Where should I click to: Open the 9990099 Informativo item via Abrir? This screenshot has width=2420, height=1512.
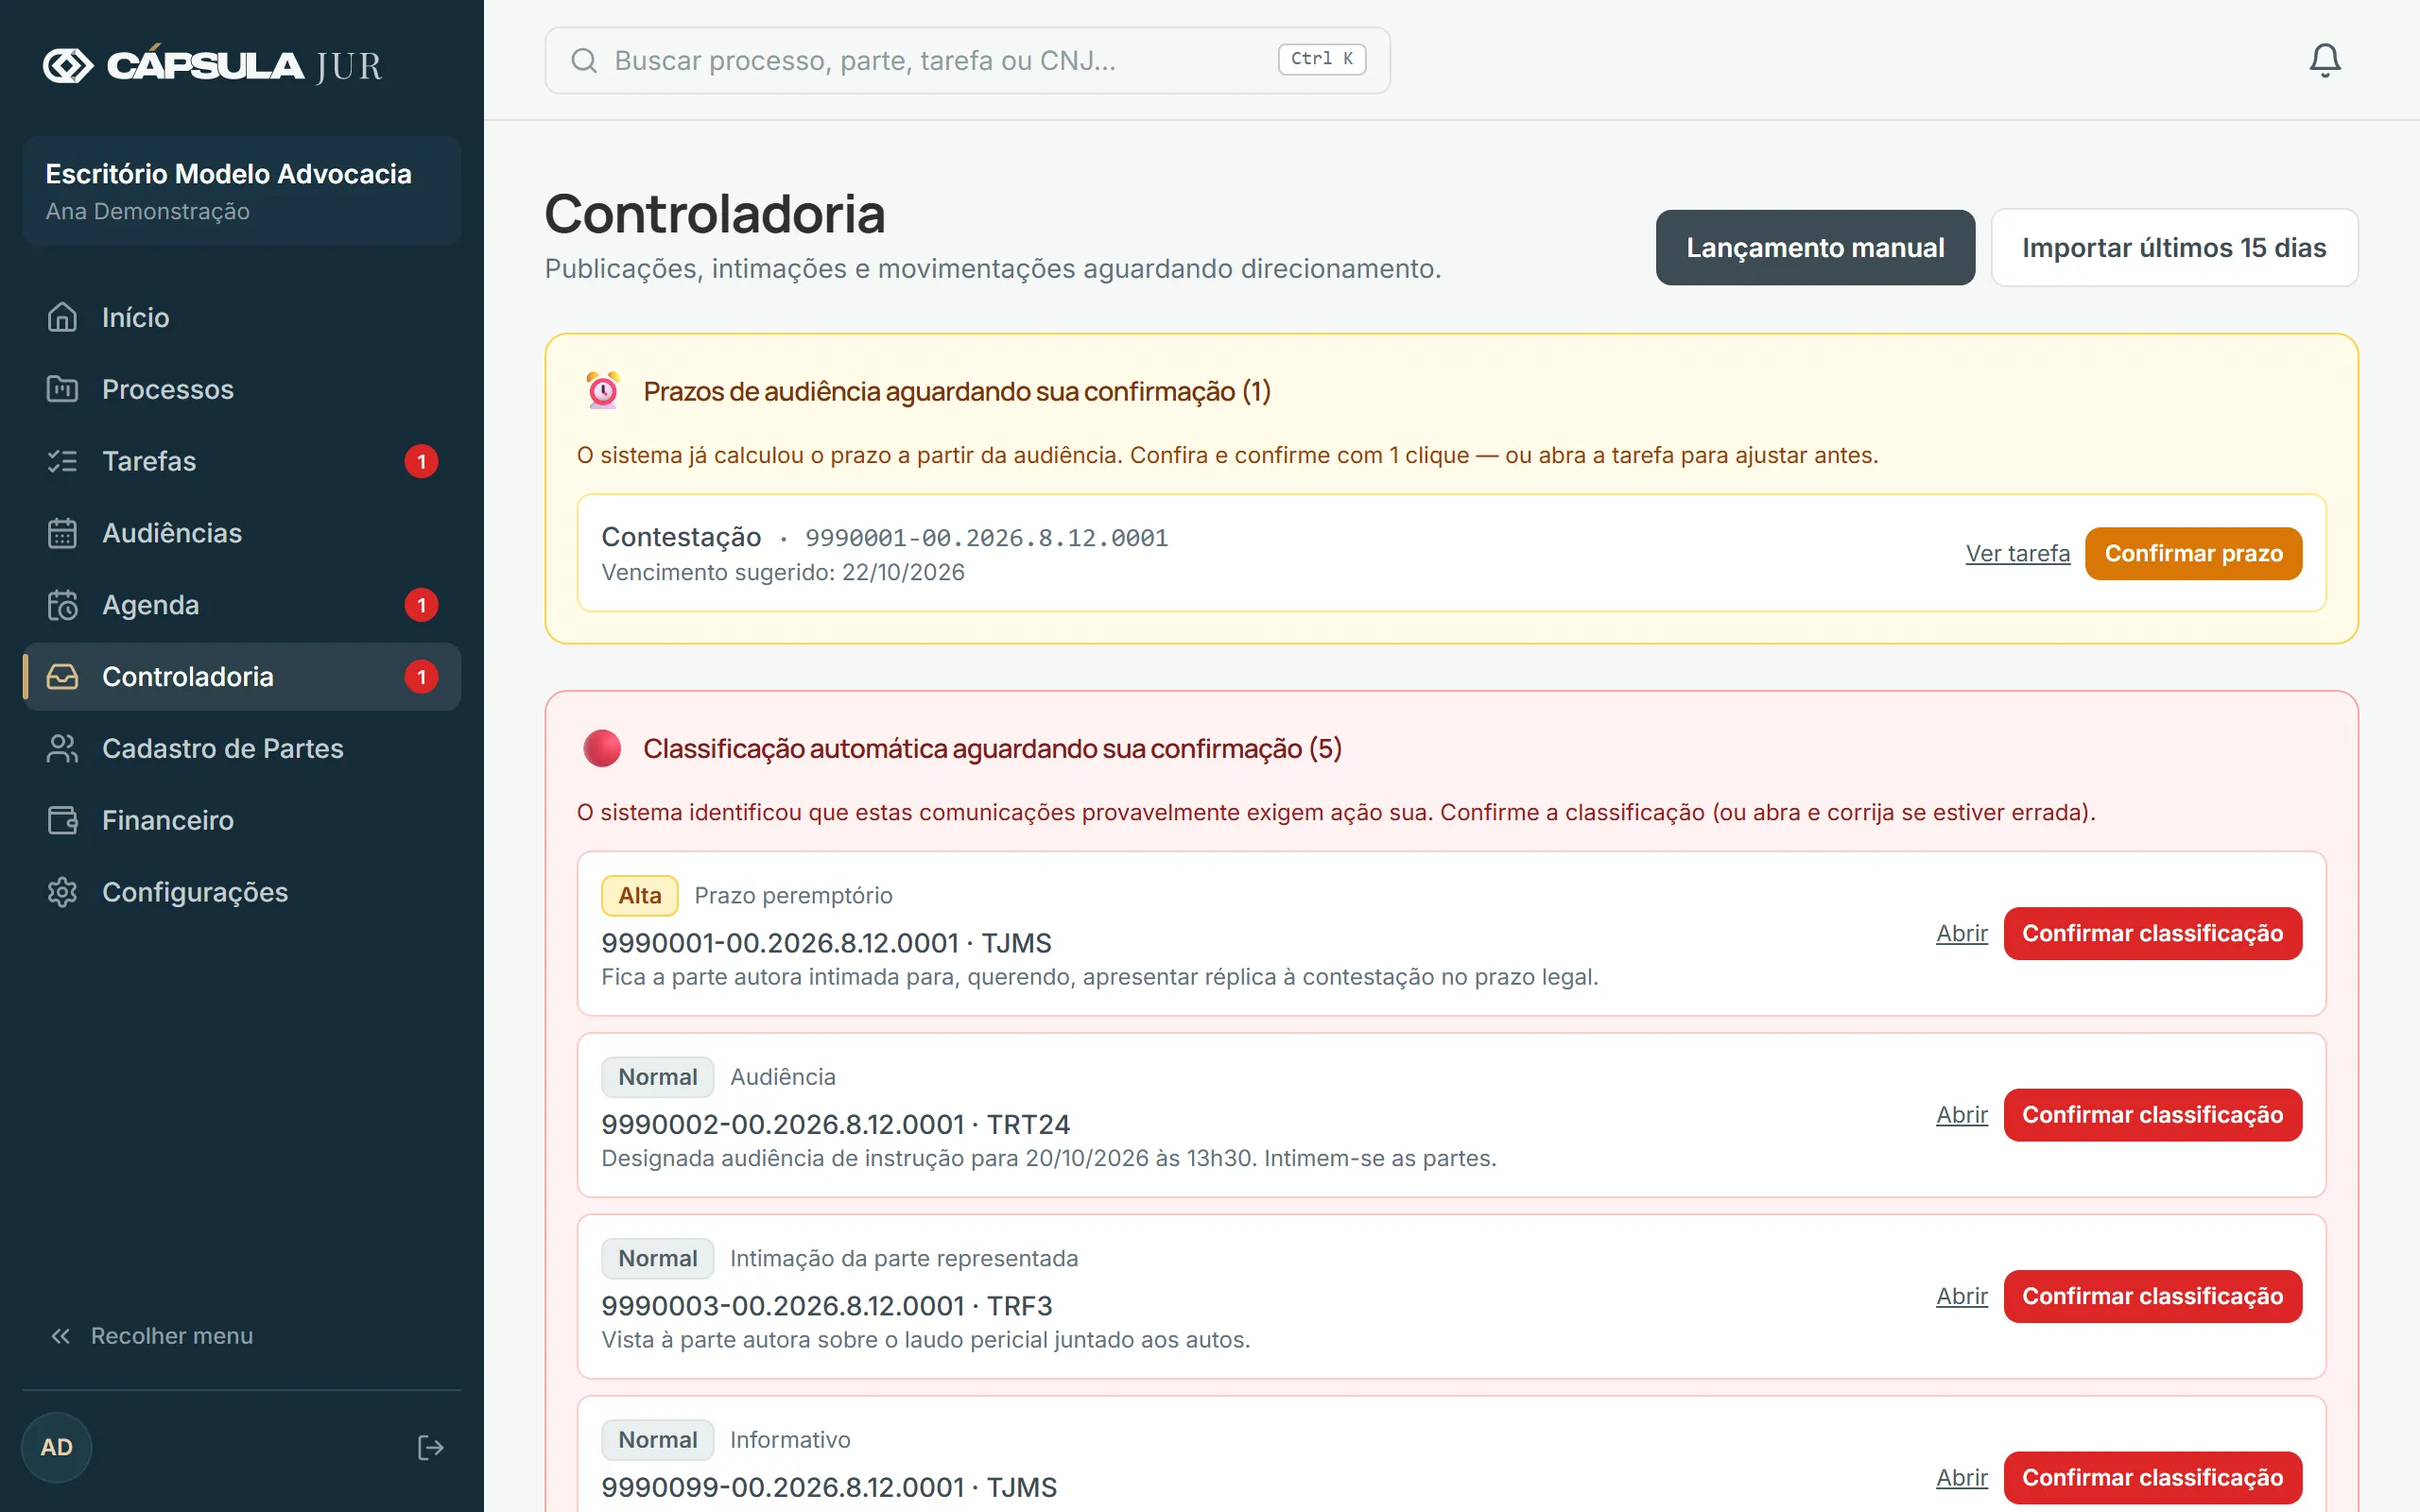[1961, 1477]
